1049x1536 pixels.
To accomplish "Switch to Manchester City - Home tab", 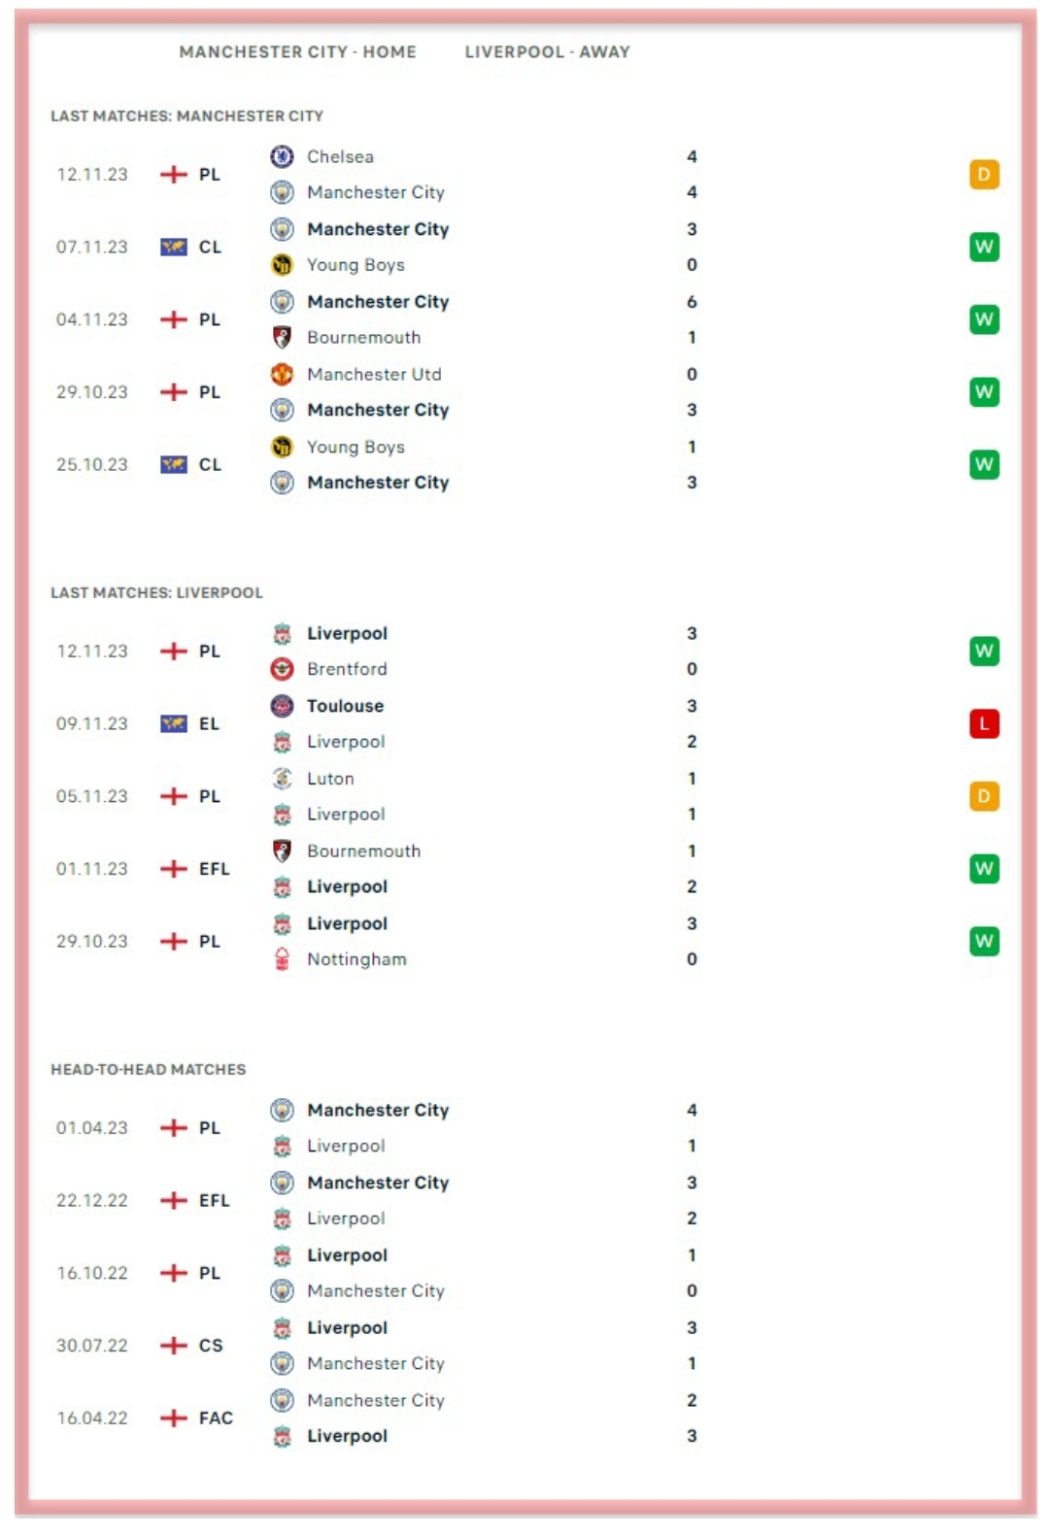I will point(297,52).
